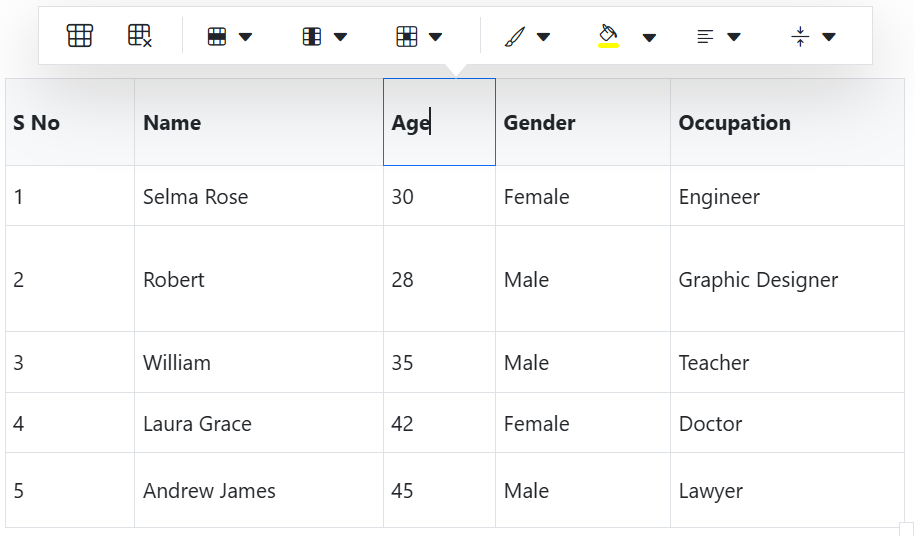Viewport: 914px width, 536px height.
Task: Click the 'S No' header cell
Action: pos(70,122)
